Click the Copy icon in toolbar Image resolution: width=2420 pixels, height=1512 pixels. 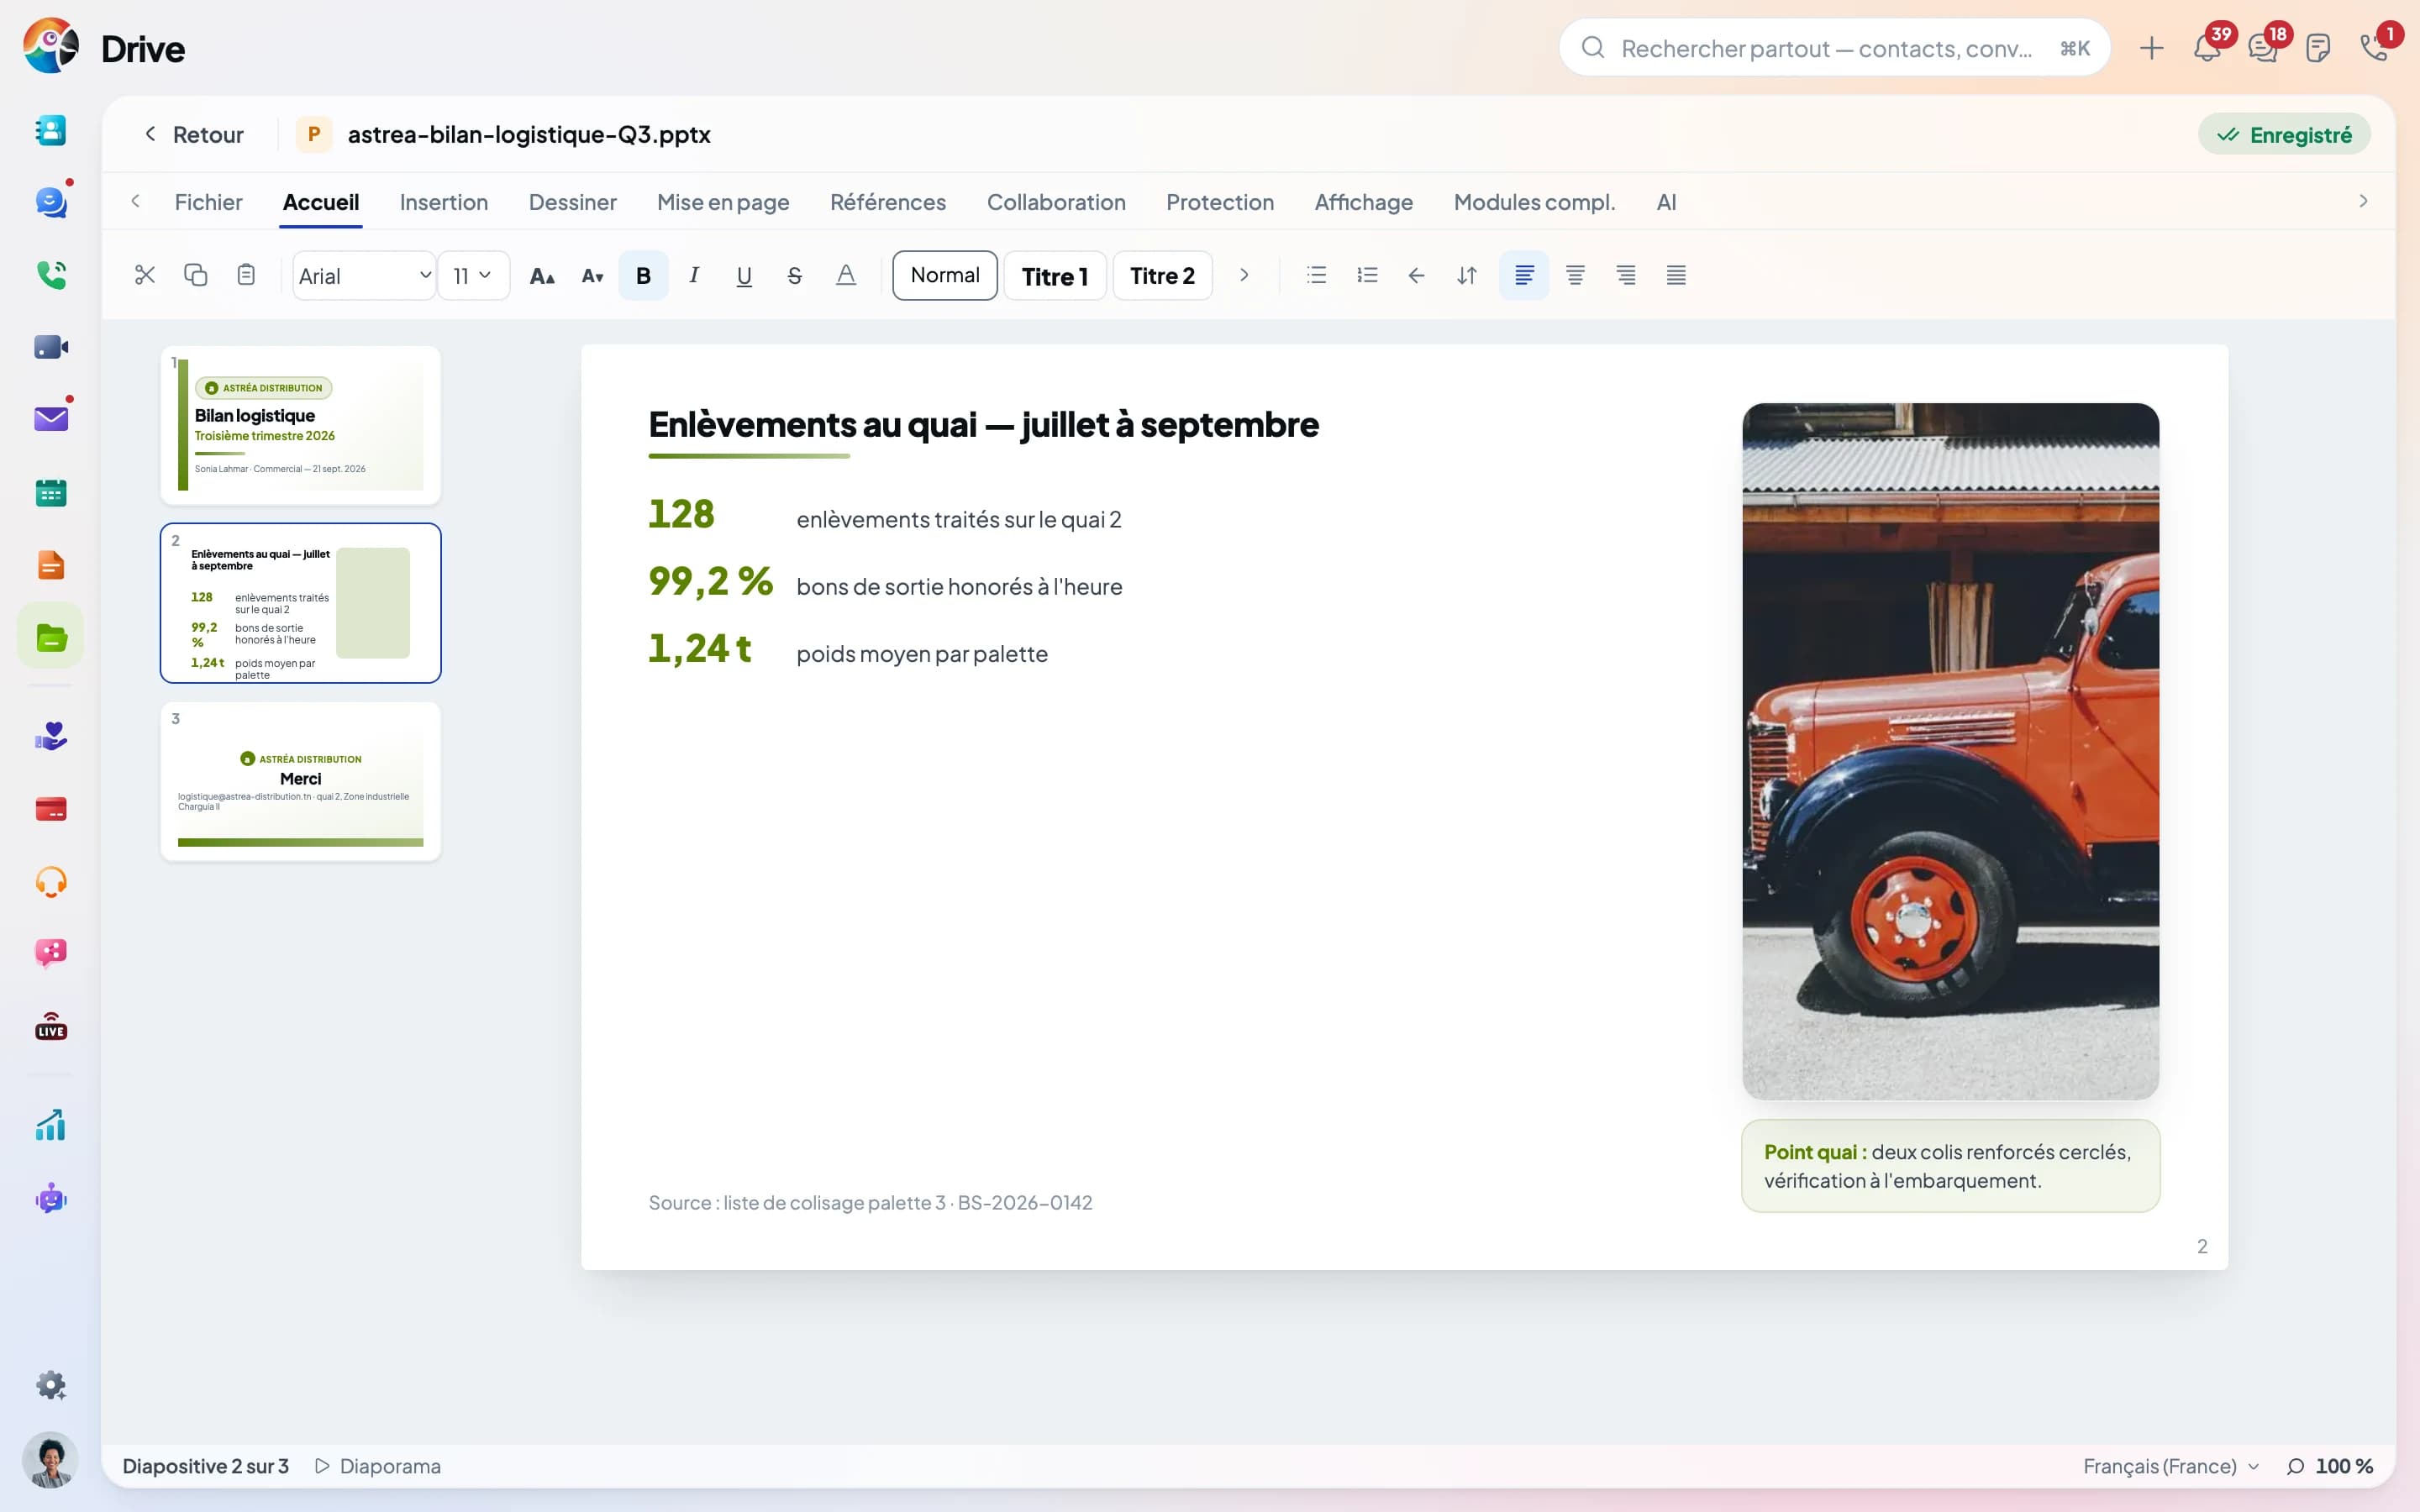[x=196, y=275]
